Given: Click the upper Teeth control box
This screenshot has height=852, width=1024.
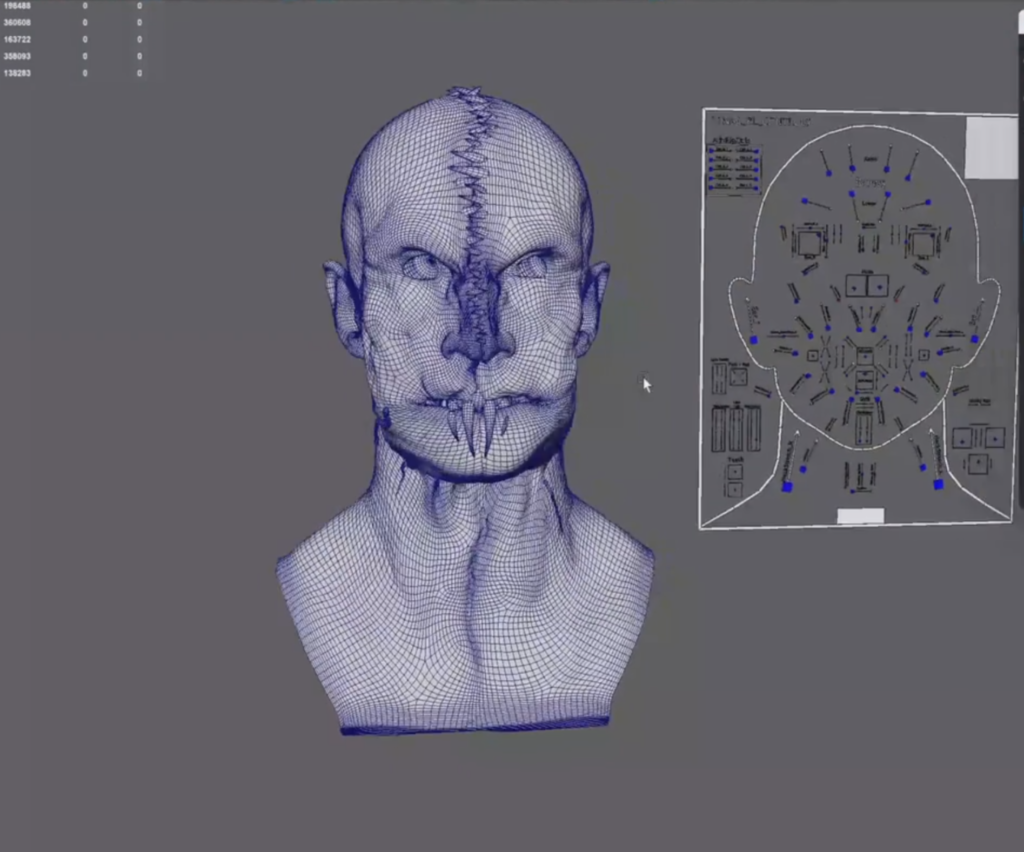Looking at the screenshot, I should (x=735, y=470).
